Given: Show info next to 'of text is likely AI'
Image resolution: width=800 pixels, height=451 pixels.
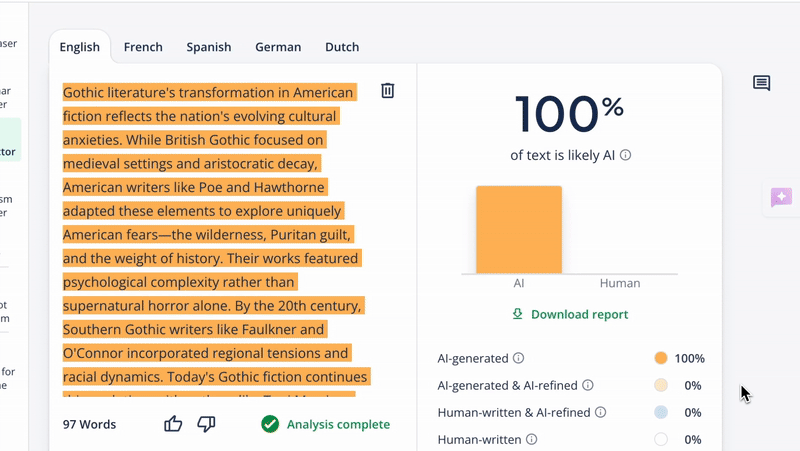Looking at the screenshot, I should 626,155.
